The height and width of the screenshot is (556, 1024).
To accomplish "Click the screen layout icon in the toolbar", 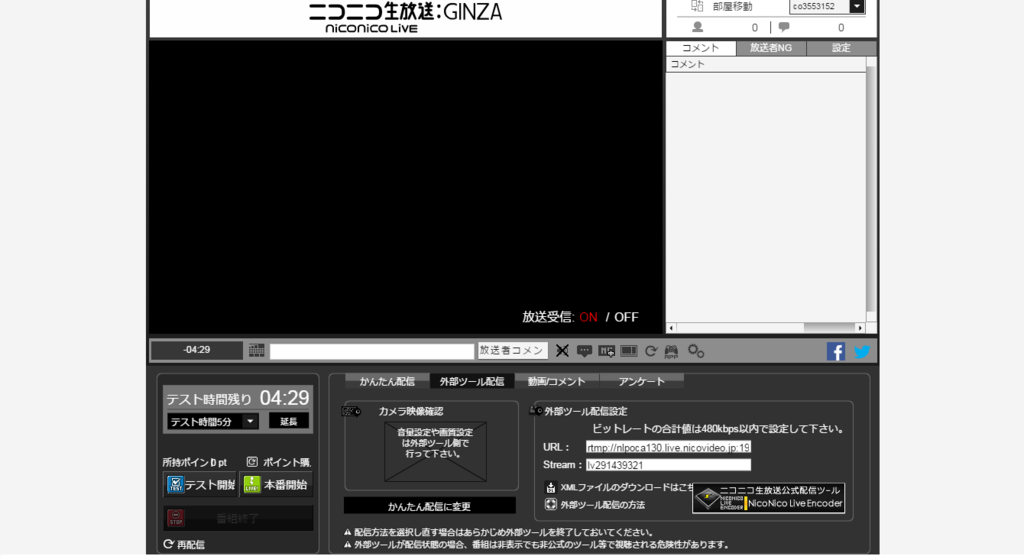I will 629,352.
